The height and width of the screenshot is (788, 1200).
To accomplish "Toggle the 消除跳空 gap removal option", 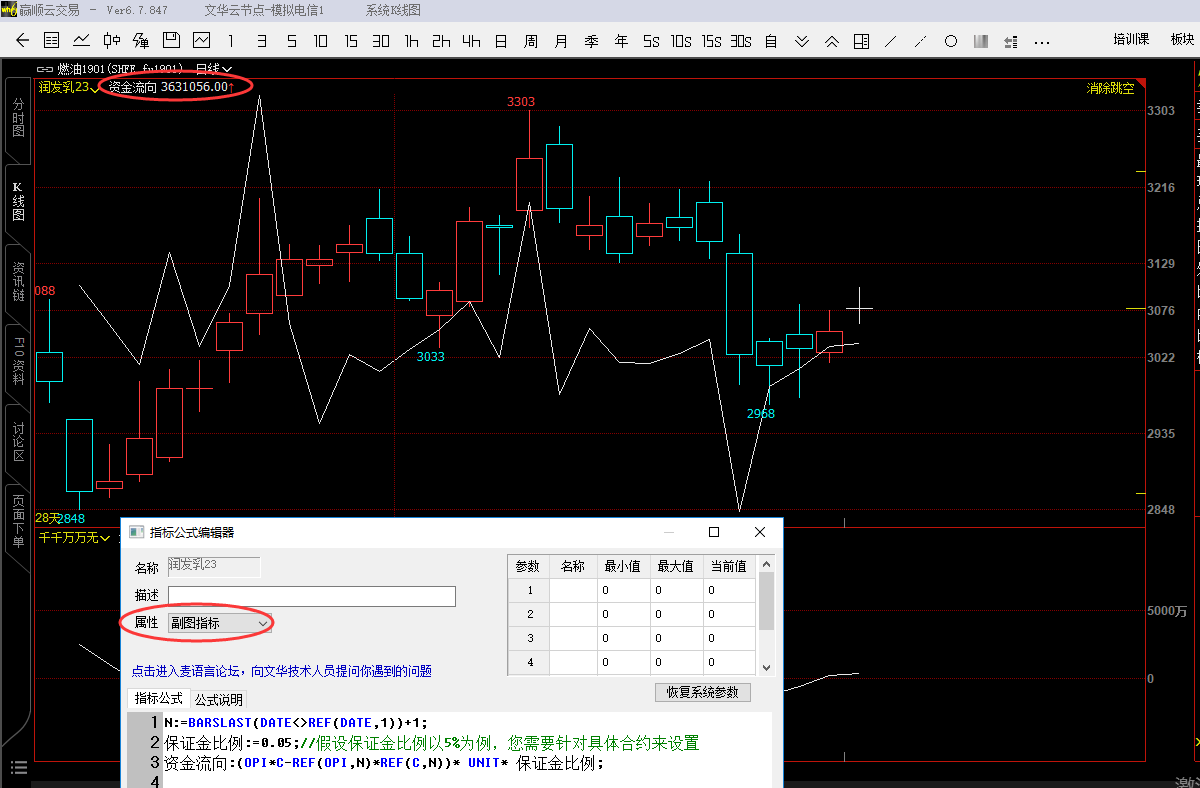I will coord(1110,88).
